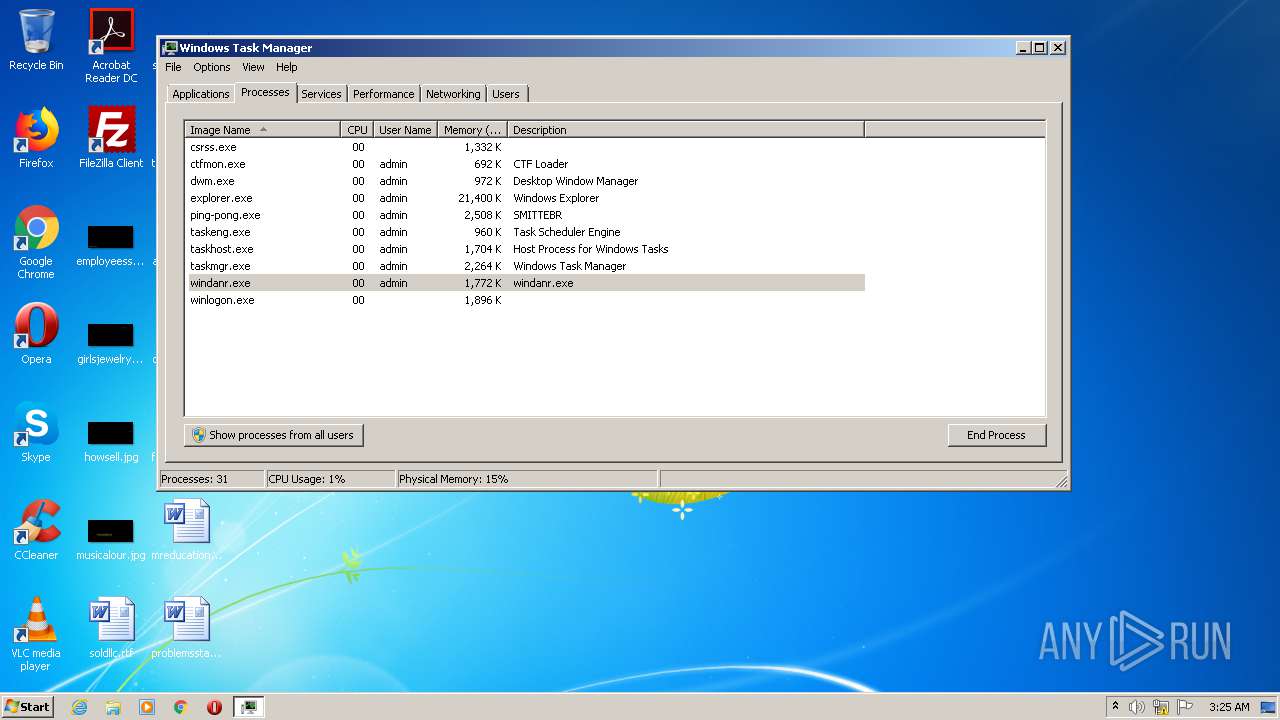Open employeess desktop file icon
This screenshot has width=1280, height=720.
pyautogui.click(x=111, y=245)
